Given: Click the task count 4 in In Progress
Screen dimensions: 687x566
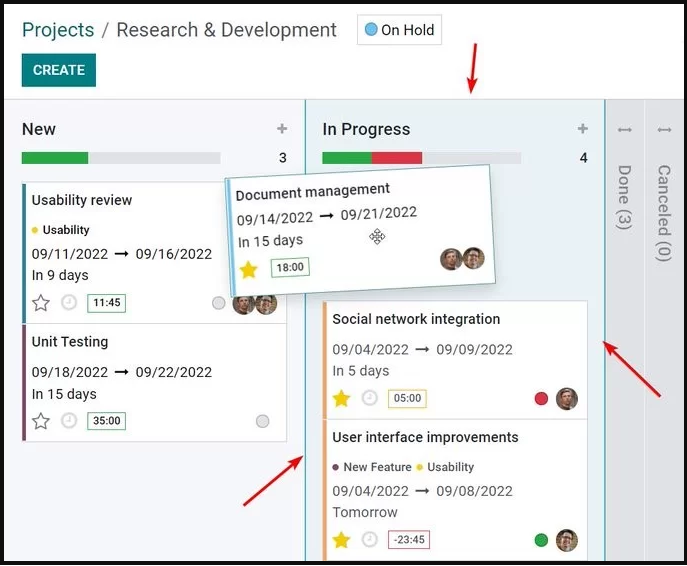Looking at the screenshot, I should (583, 158).
